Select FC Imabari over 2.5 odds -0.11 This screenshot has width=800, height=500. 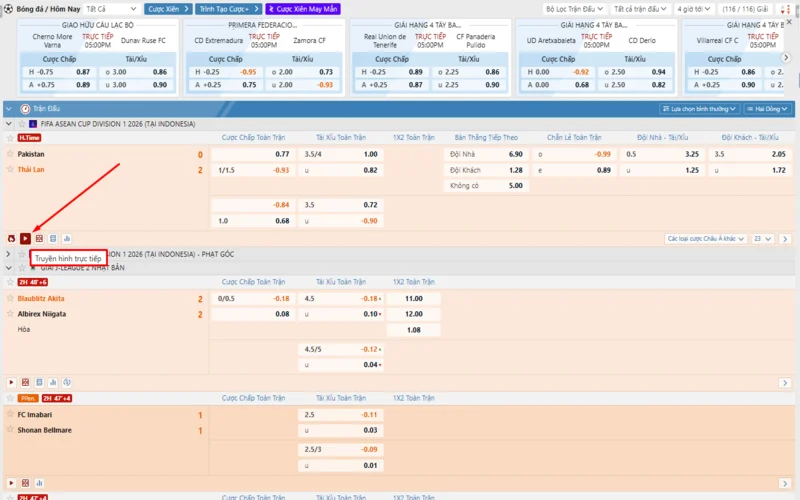coord(341,415)
